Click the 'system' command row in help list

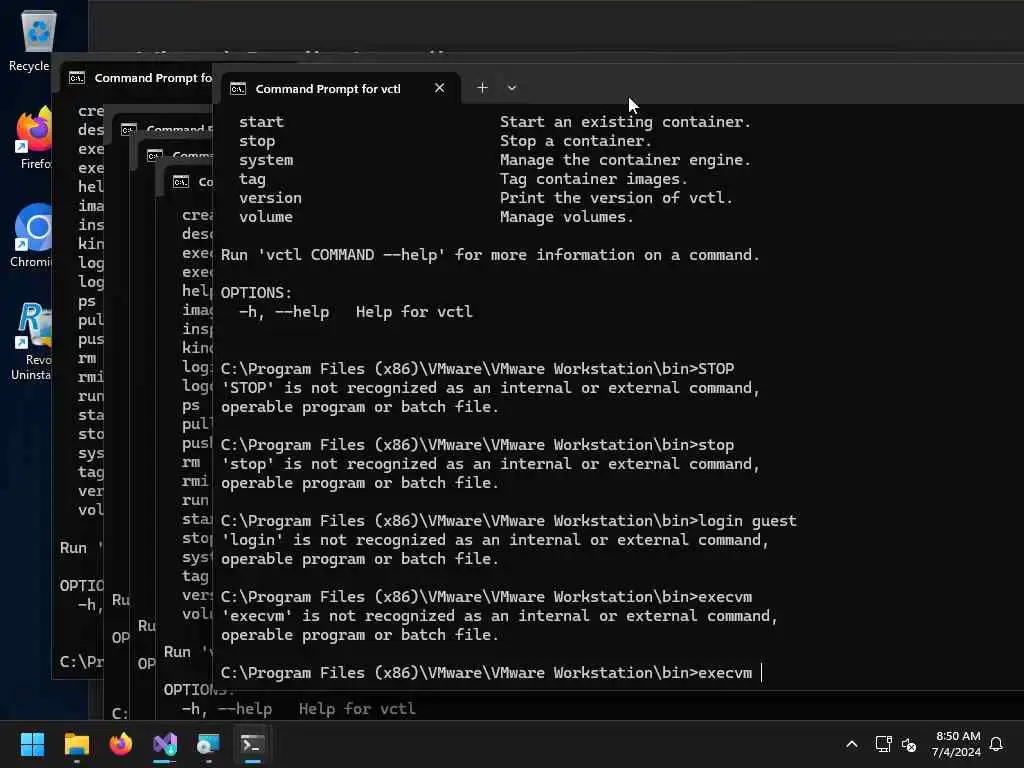(x=494, y=160)
